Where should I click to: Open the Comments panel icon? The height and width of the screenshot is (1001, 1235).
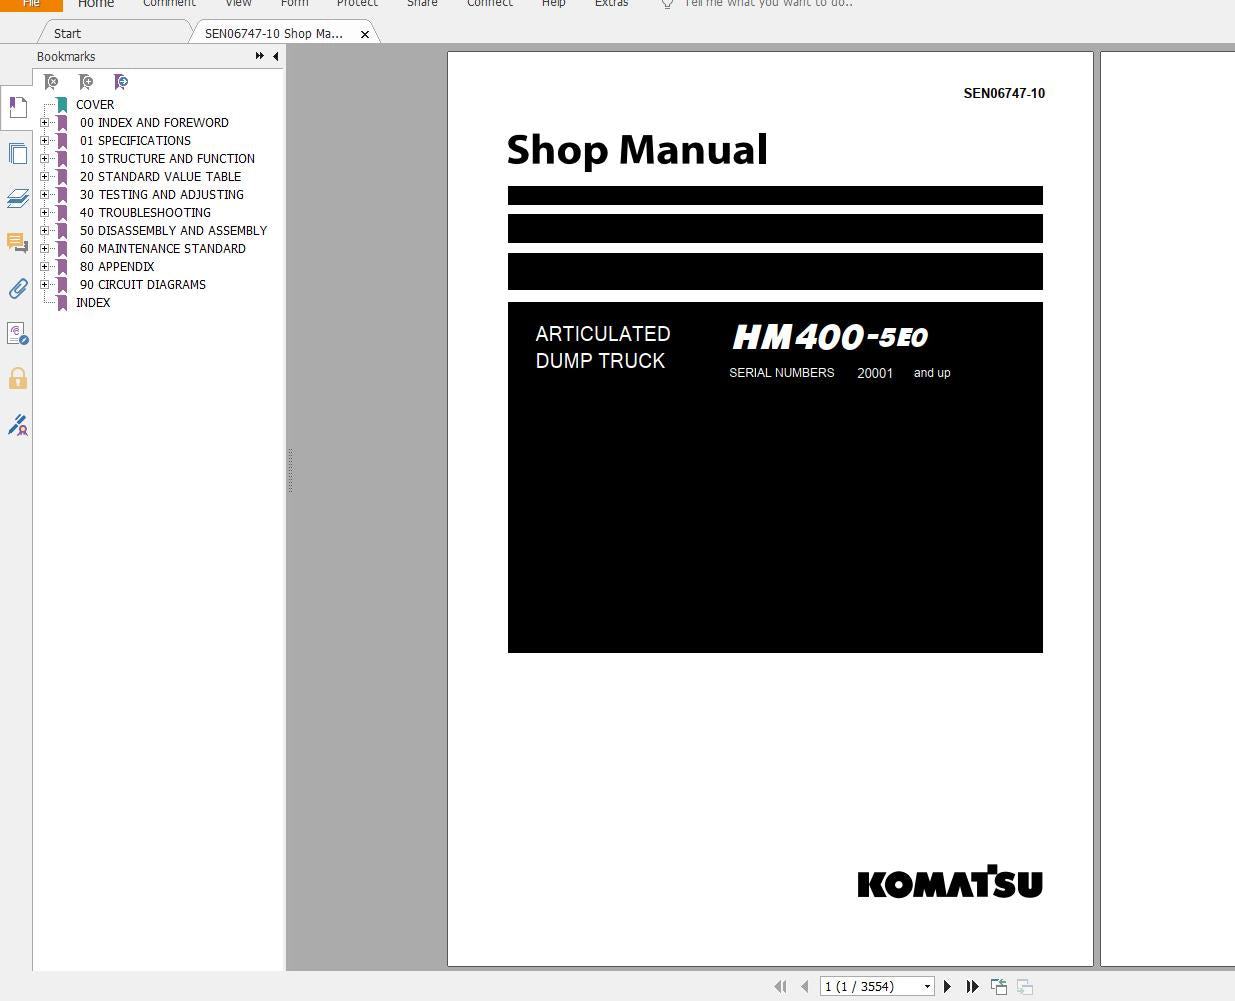17,243
